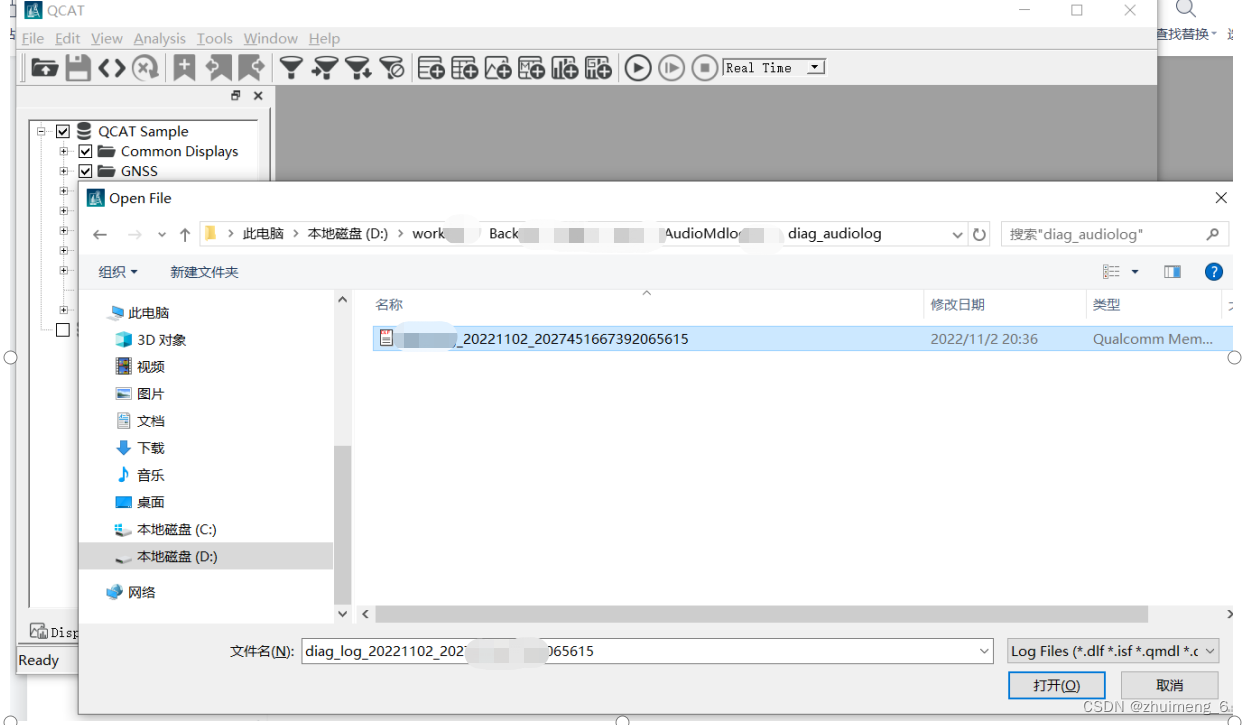The image size is (1243, 725).
Task: Click the previous bookmark icon with left arrow
Action: (217, 68)
